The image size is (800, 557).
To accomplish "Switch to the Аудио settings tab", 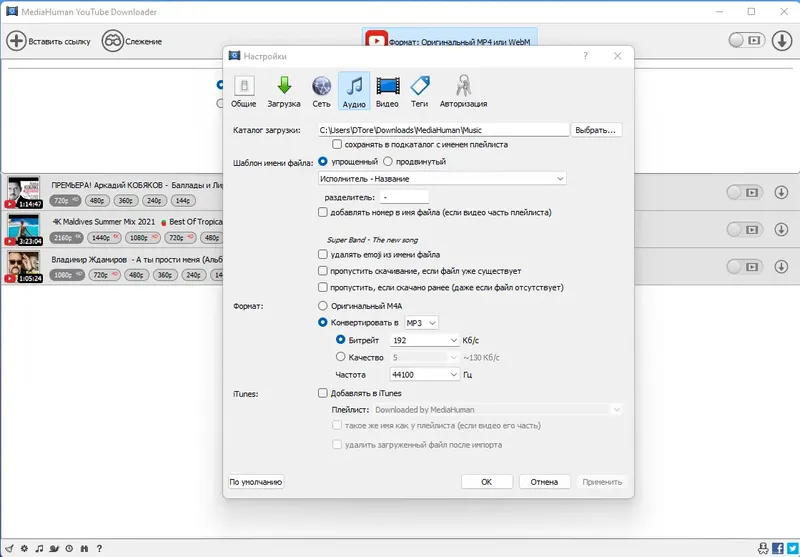I will click(x=354, y=91).
